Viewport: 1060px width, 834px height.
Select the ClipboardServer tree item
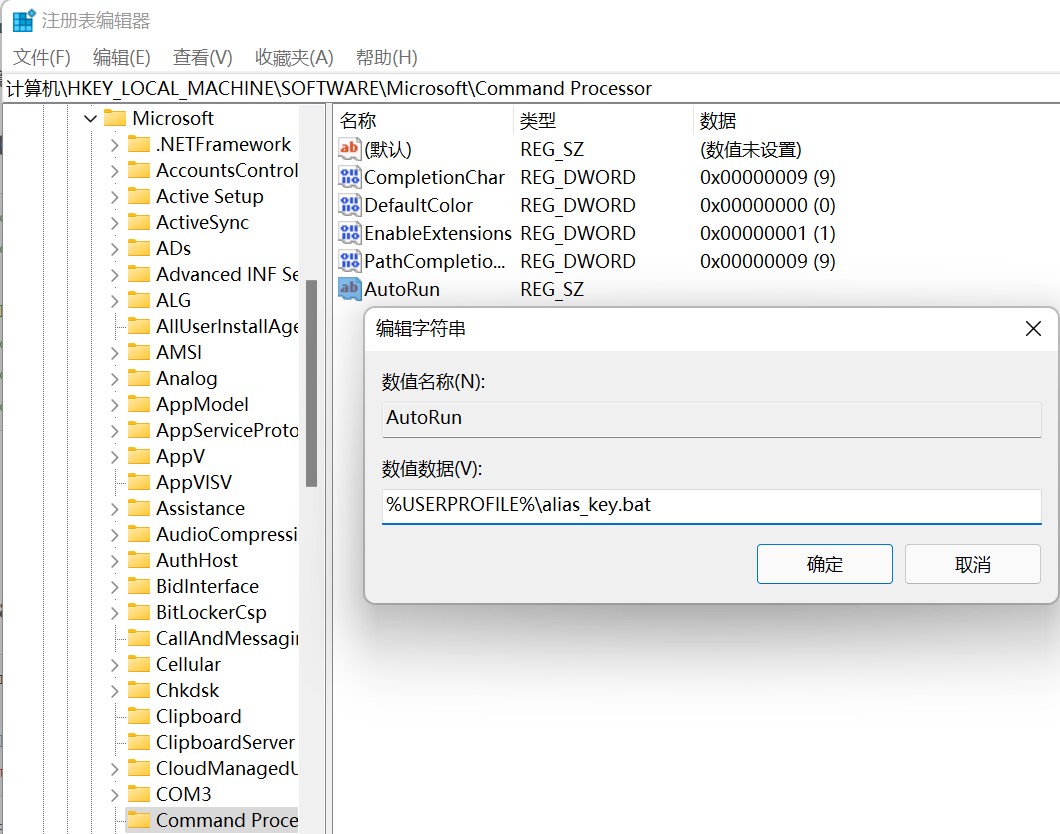click(225, 743)
